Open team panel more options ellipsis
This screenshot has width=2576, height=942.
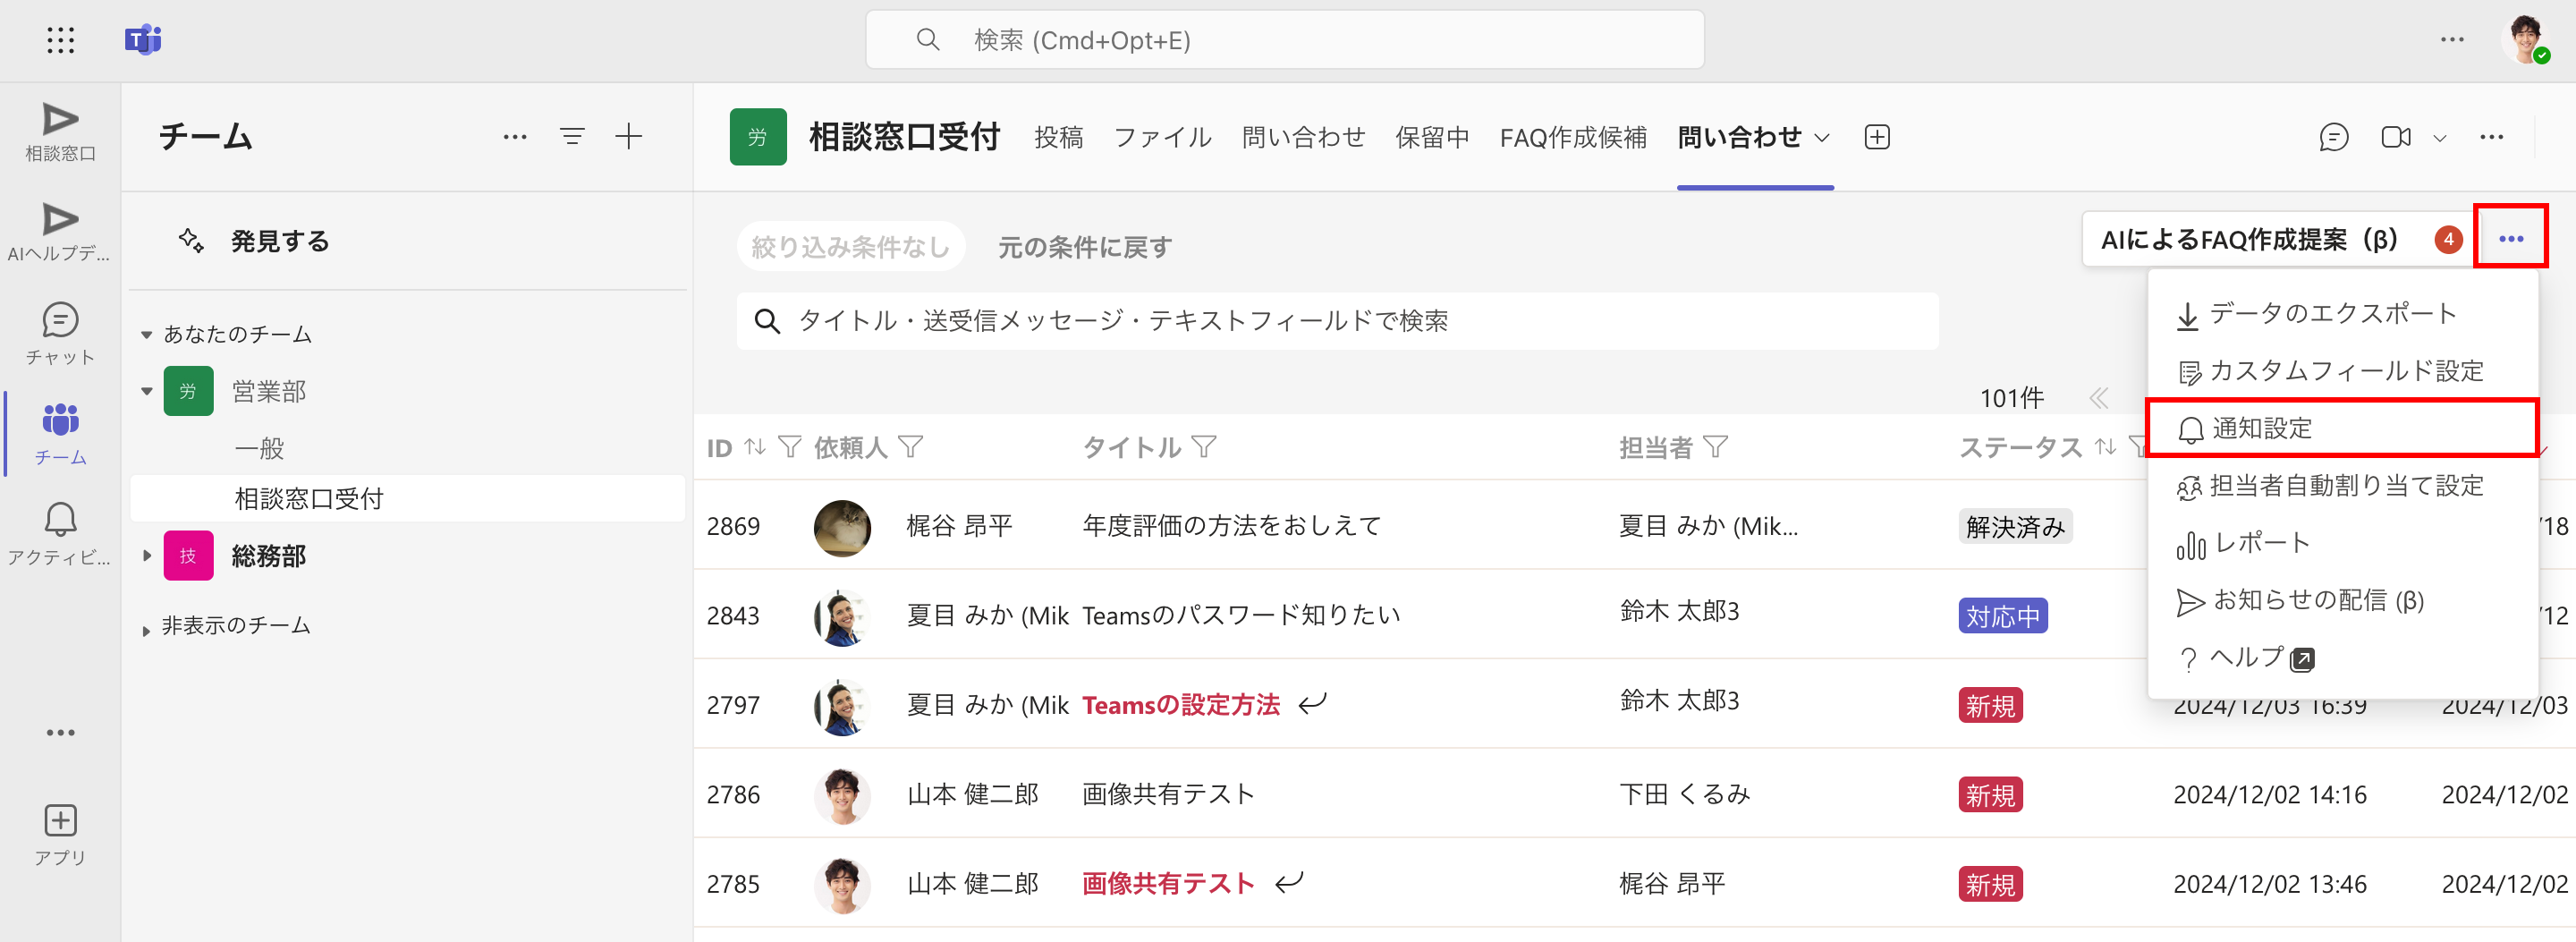pos(515,137)
